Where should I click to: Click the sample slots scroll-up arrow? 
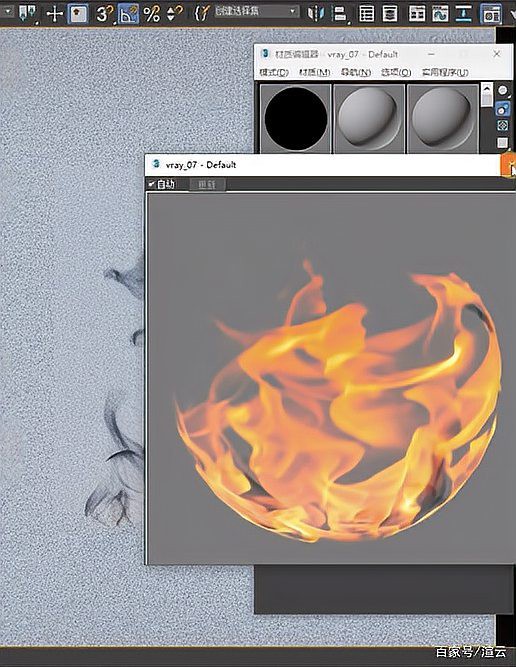[487, 88]
